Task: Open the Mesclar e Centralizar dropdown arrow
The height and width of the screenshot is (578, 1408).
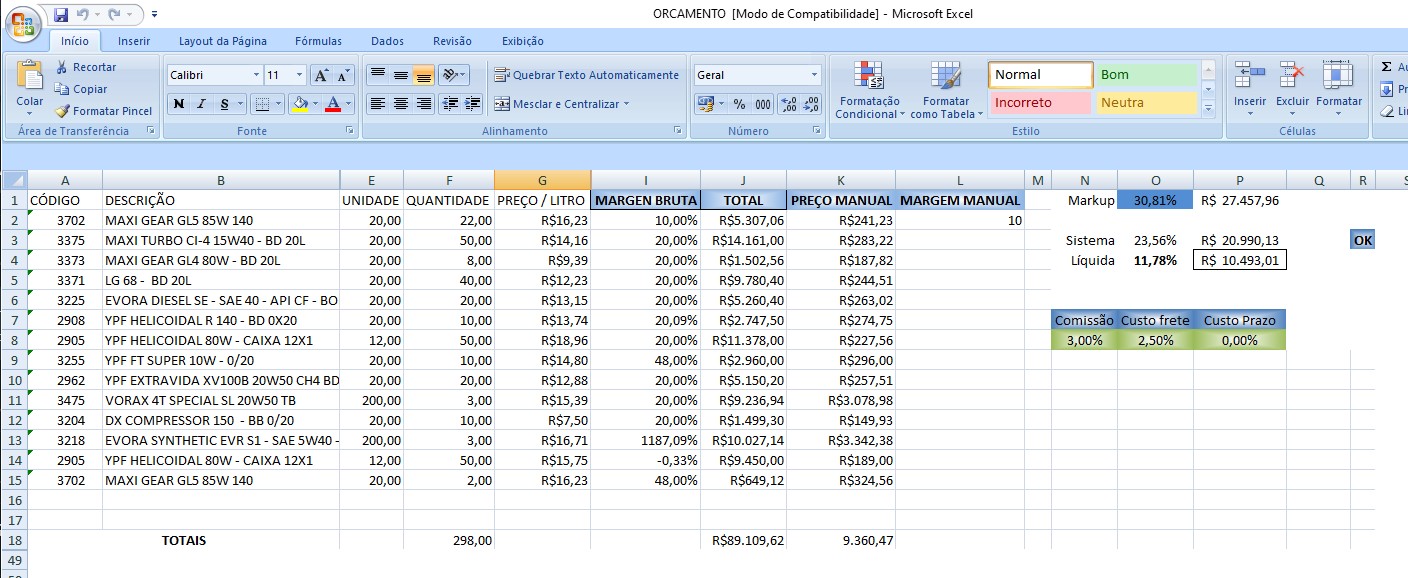Action: point(626,104)
